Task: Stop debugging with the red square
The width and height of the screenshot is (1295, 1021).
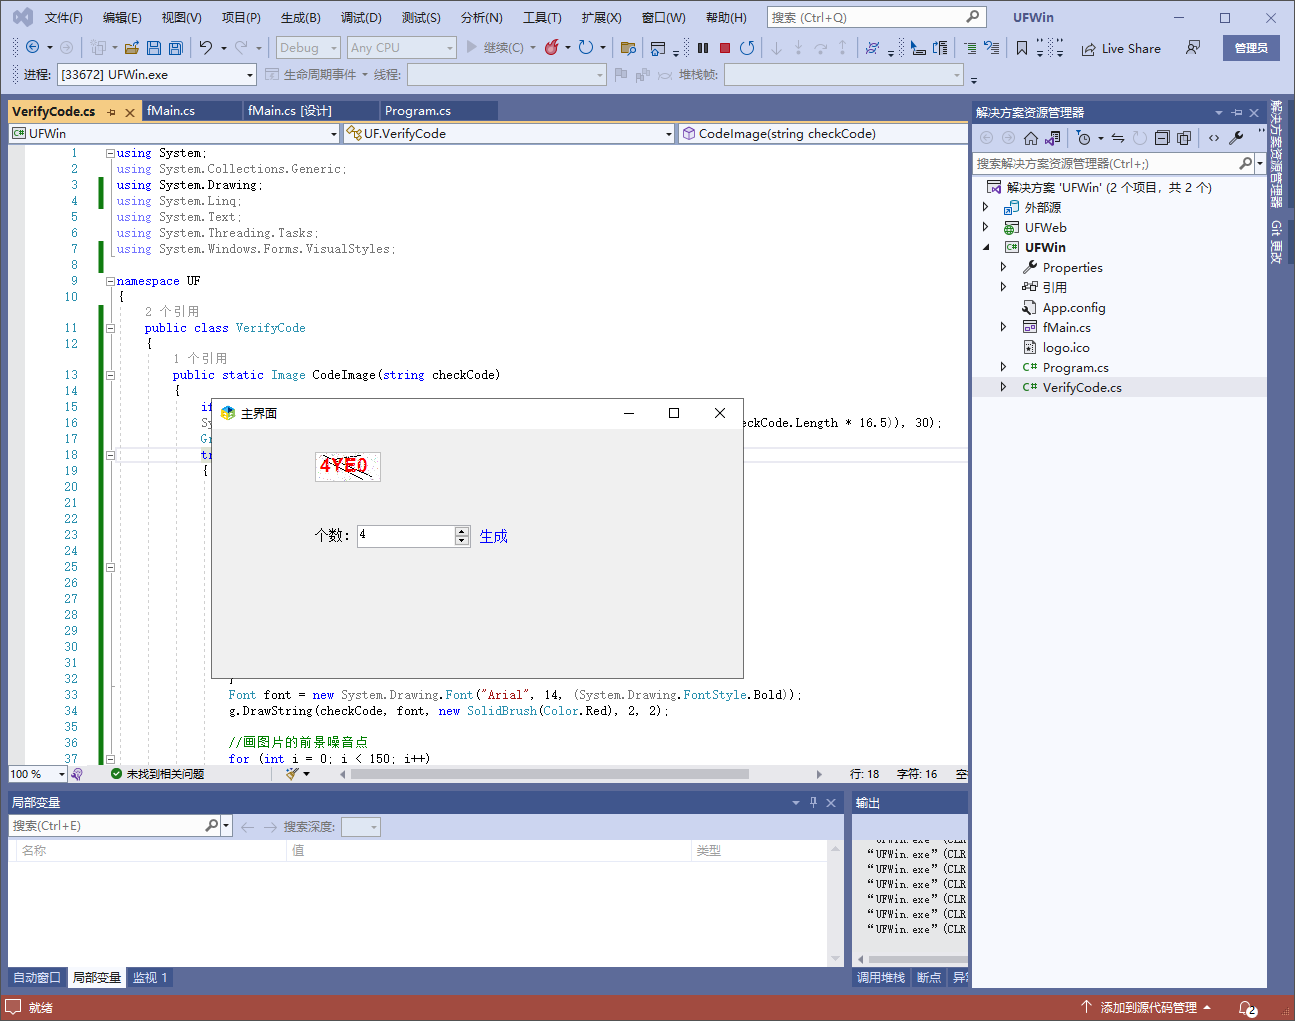Action: tap(725, 47)
